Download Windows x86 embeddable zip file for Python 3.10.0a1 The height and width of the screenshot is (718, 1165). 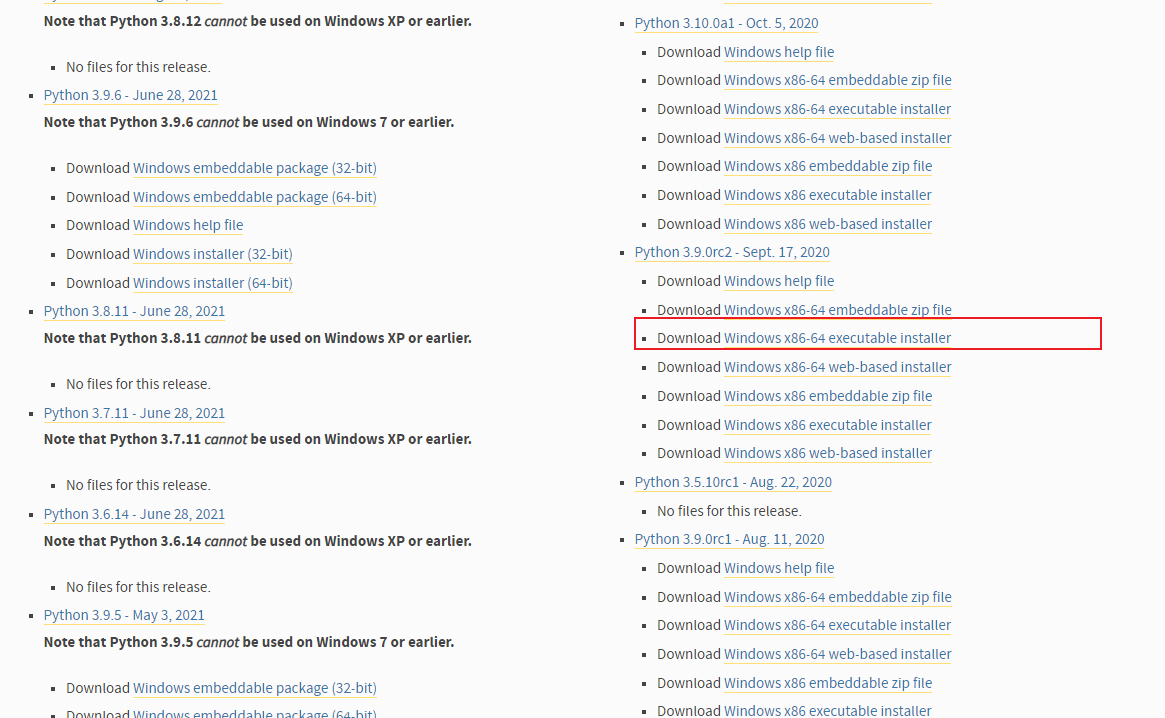click(x=828, y=166)
